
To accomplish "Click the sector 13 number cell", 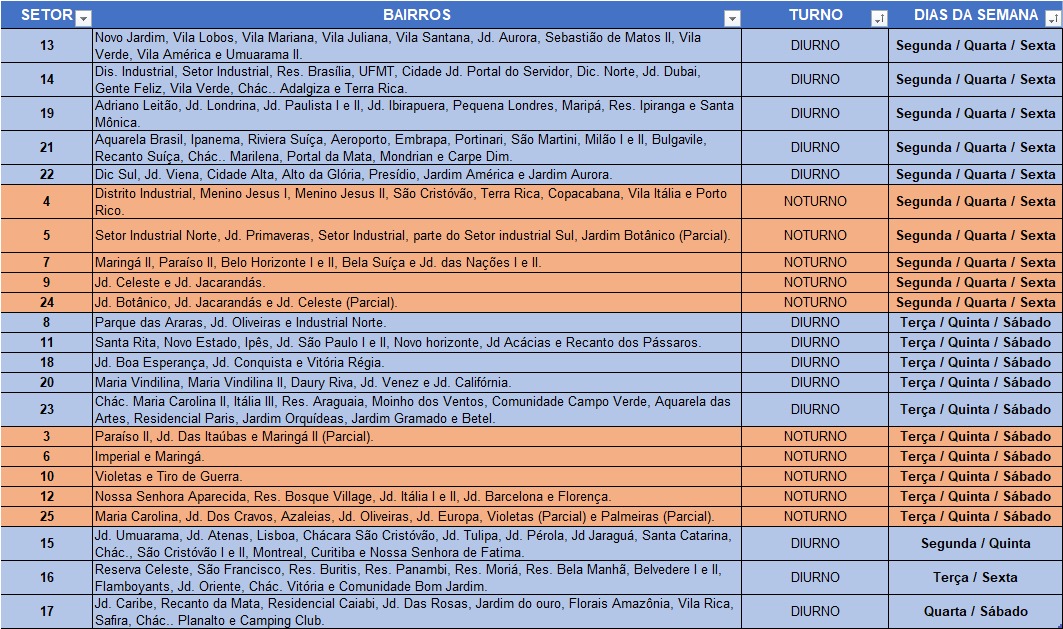I will click(x=47, y=46).
